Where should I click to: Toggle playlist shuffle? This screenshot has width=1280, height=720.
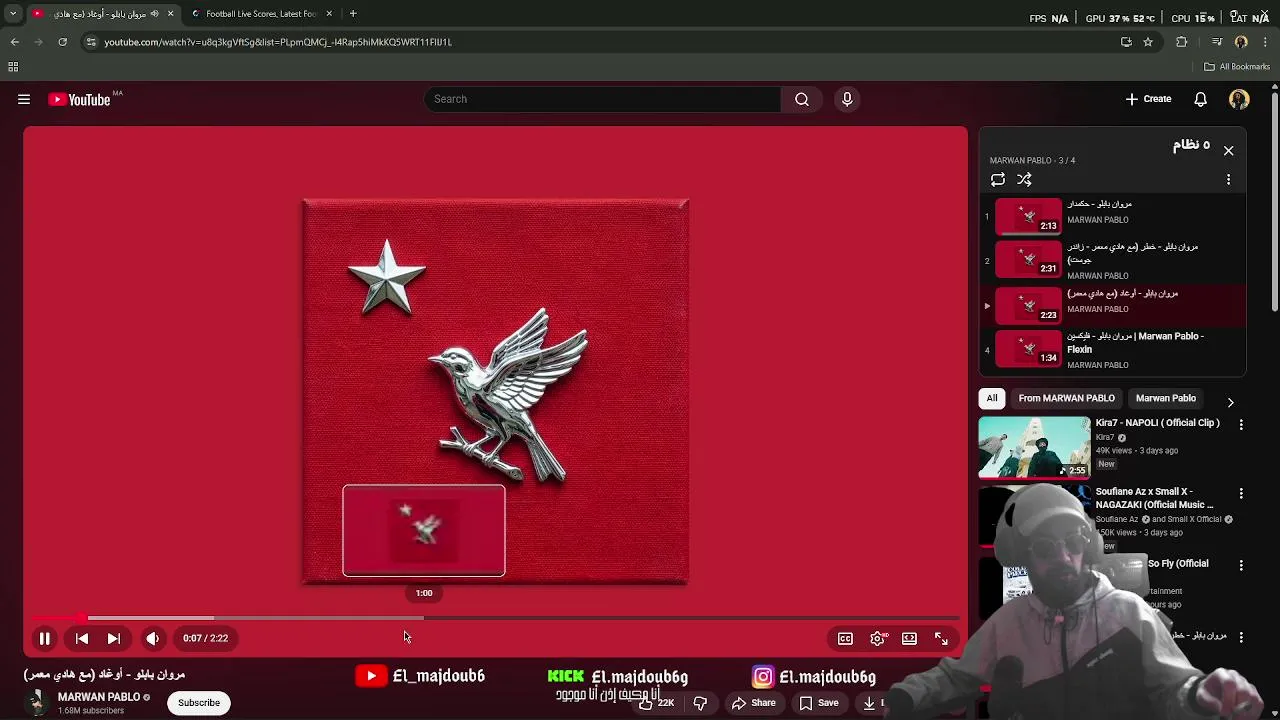point(1024,180)
